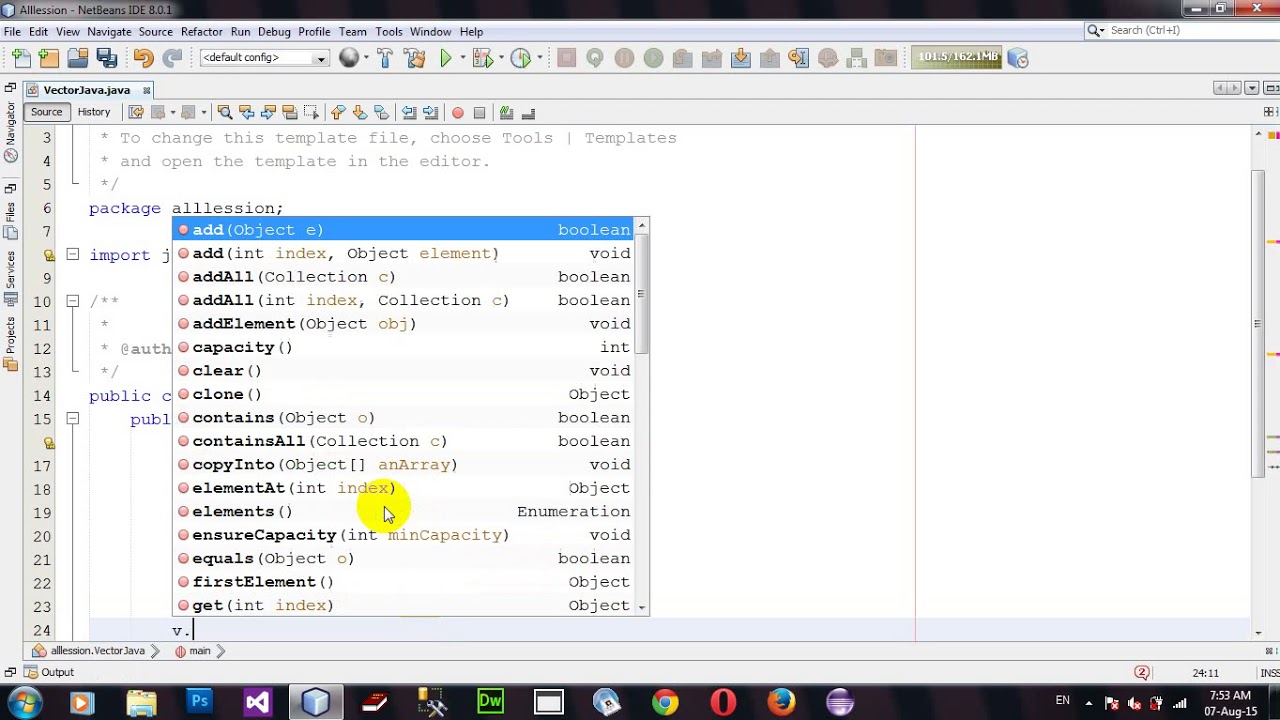Screen dimensions: 1280x720
Task: Open the Refactor menu
Action: pyautogui.click(x=201, y=31)
